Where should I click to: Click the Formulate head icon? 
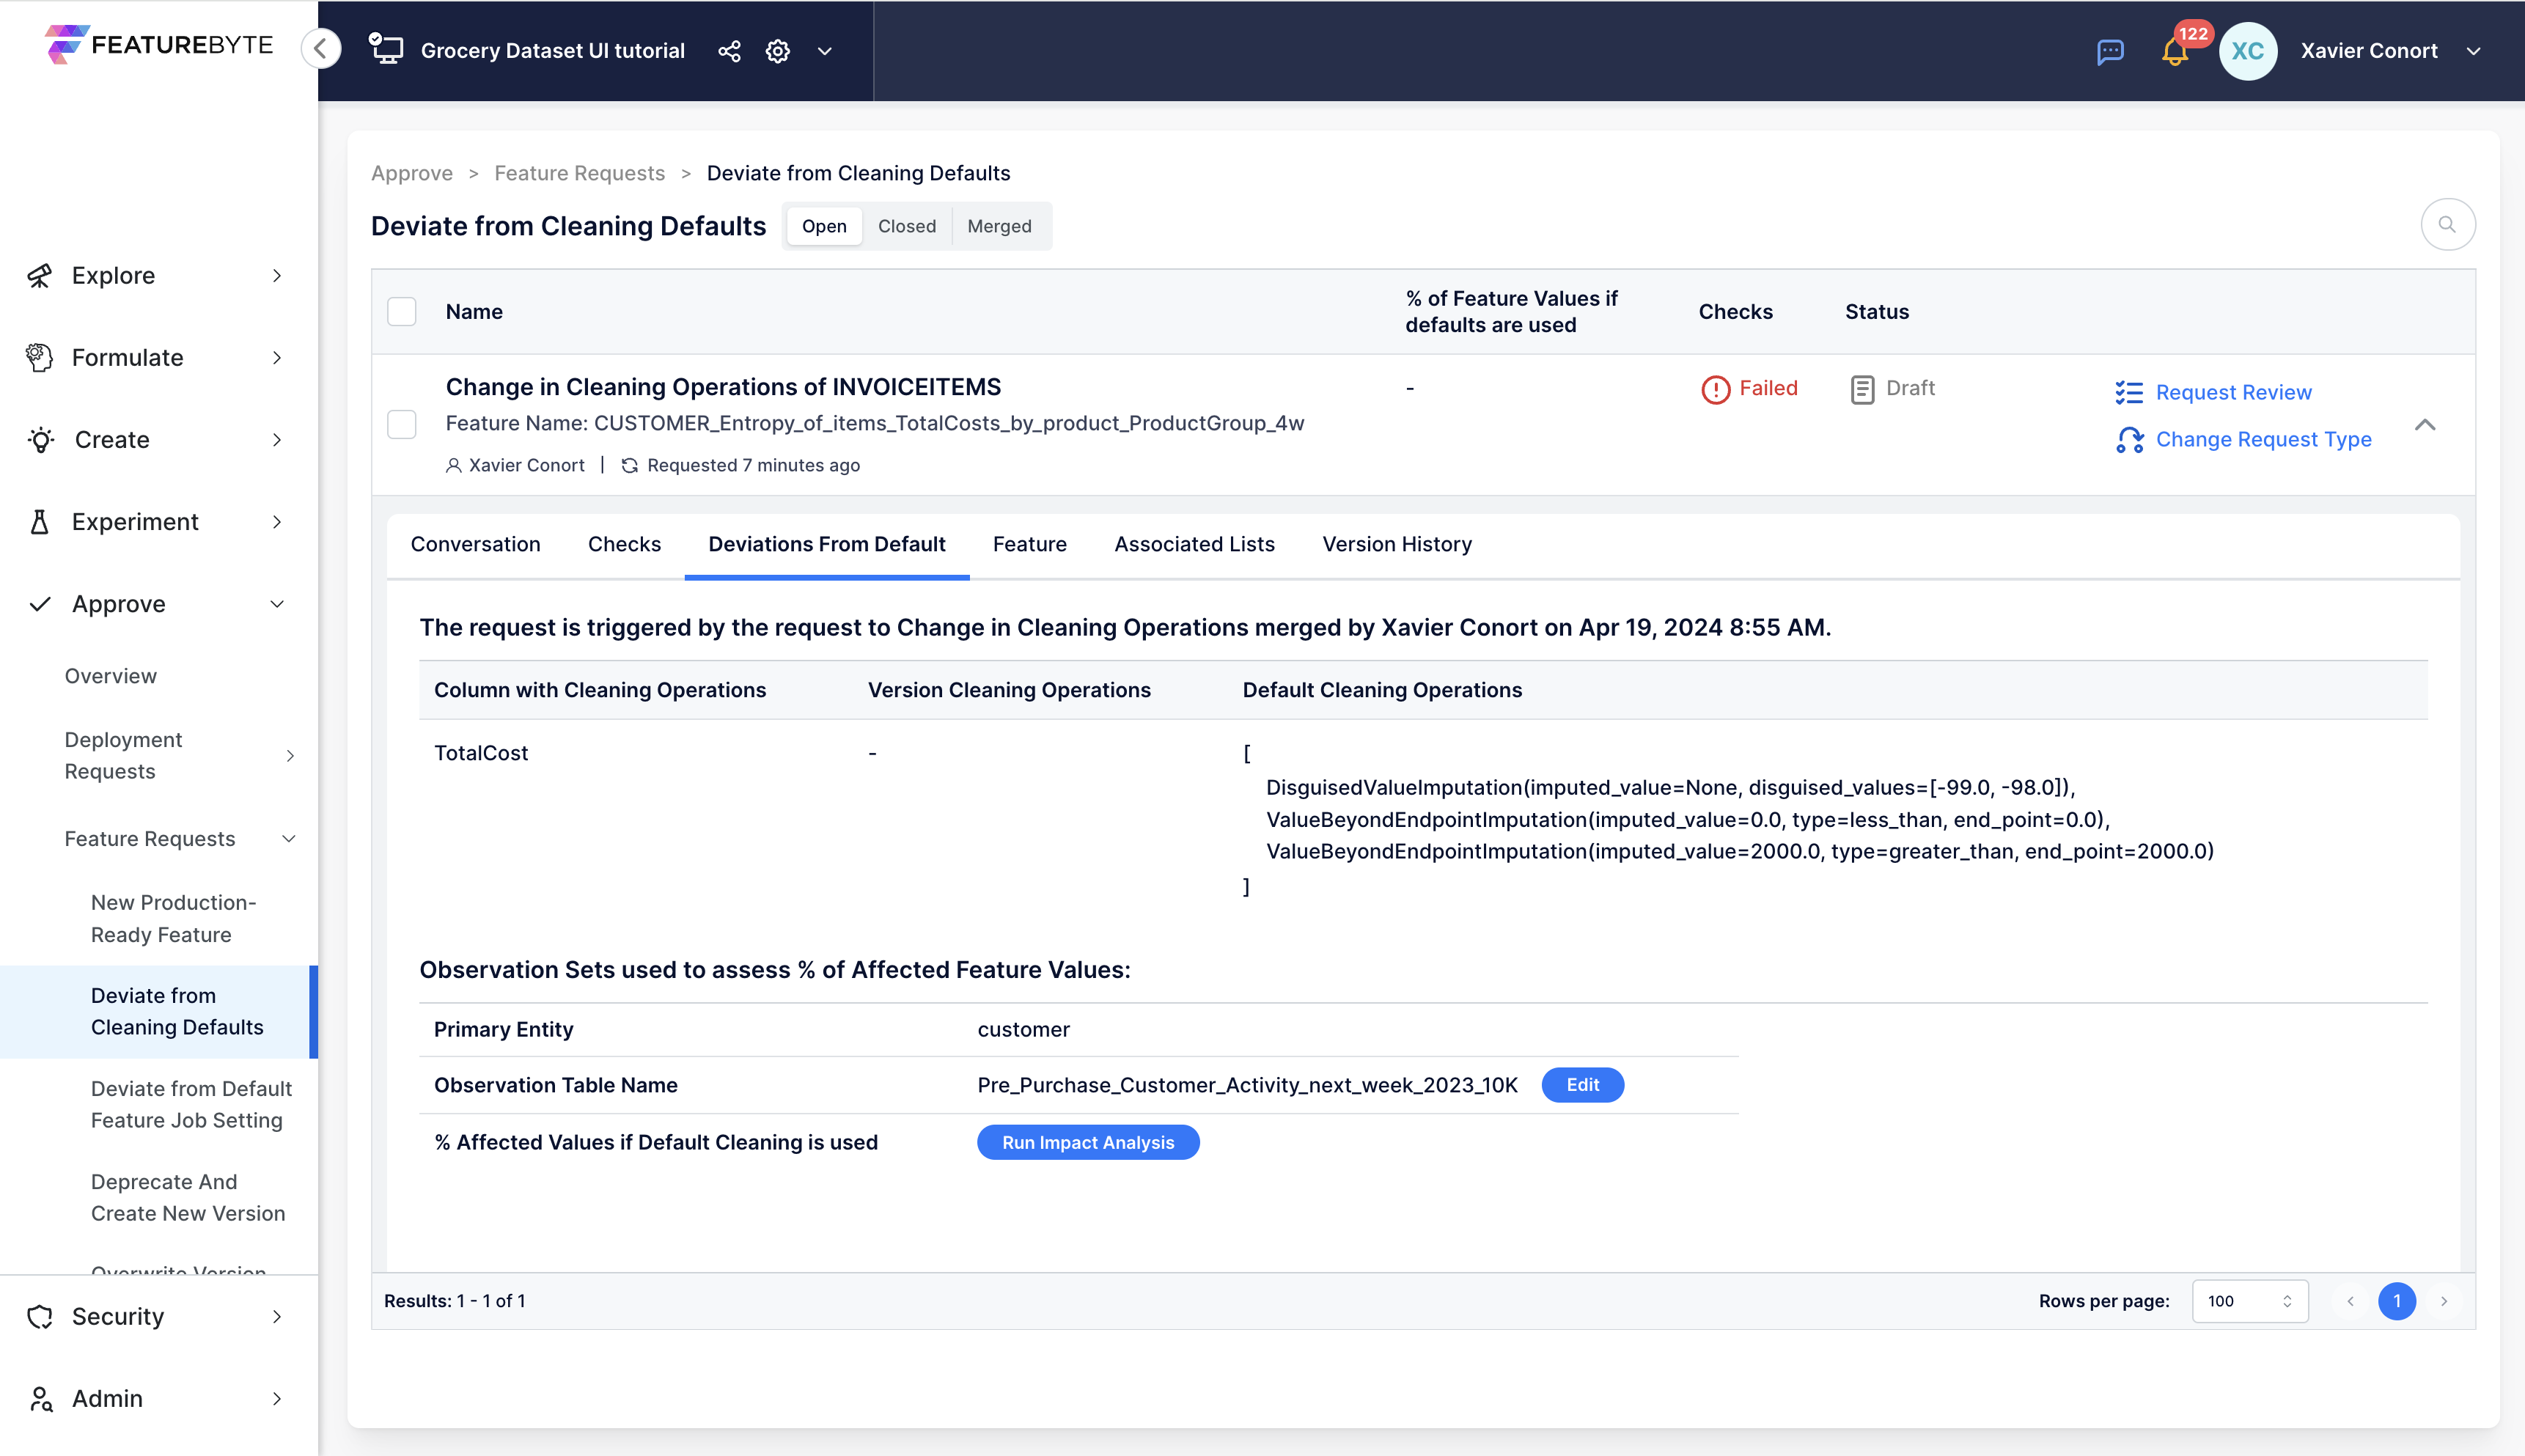[40, 357]
